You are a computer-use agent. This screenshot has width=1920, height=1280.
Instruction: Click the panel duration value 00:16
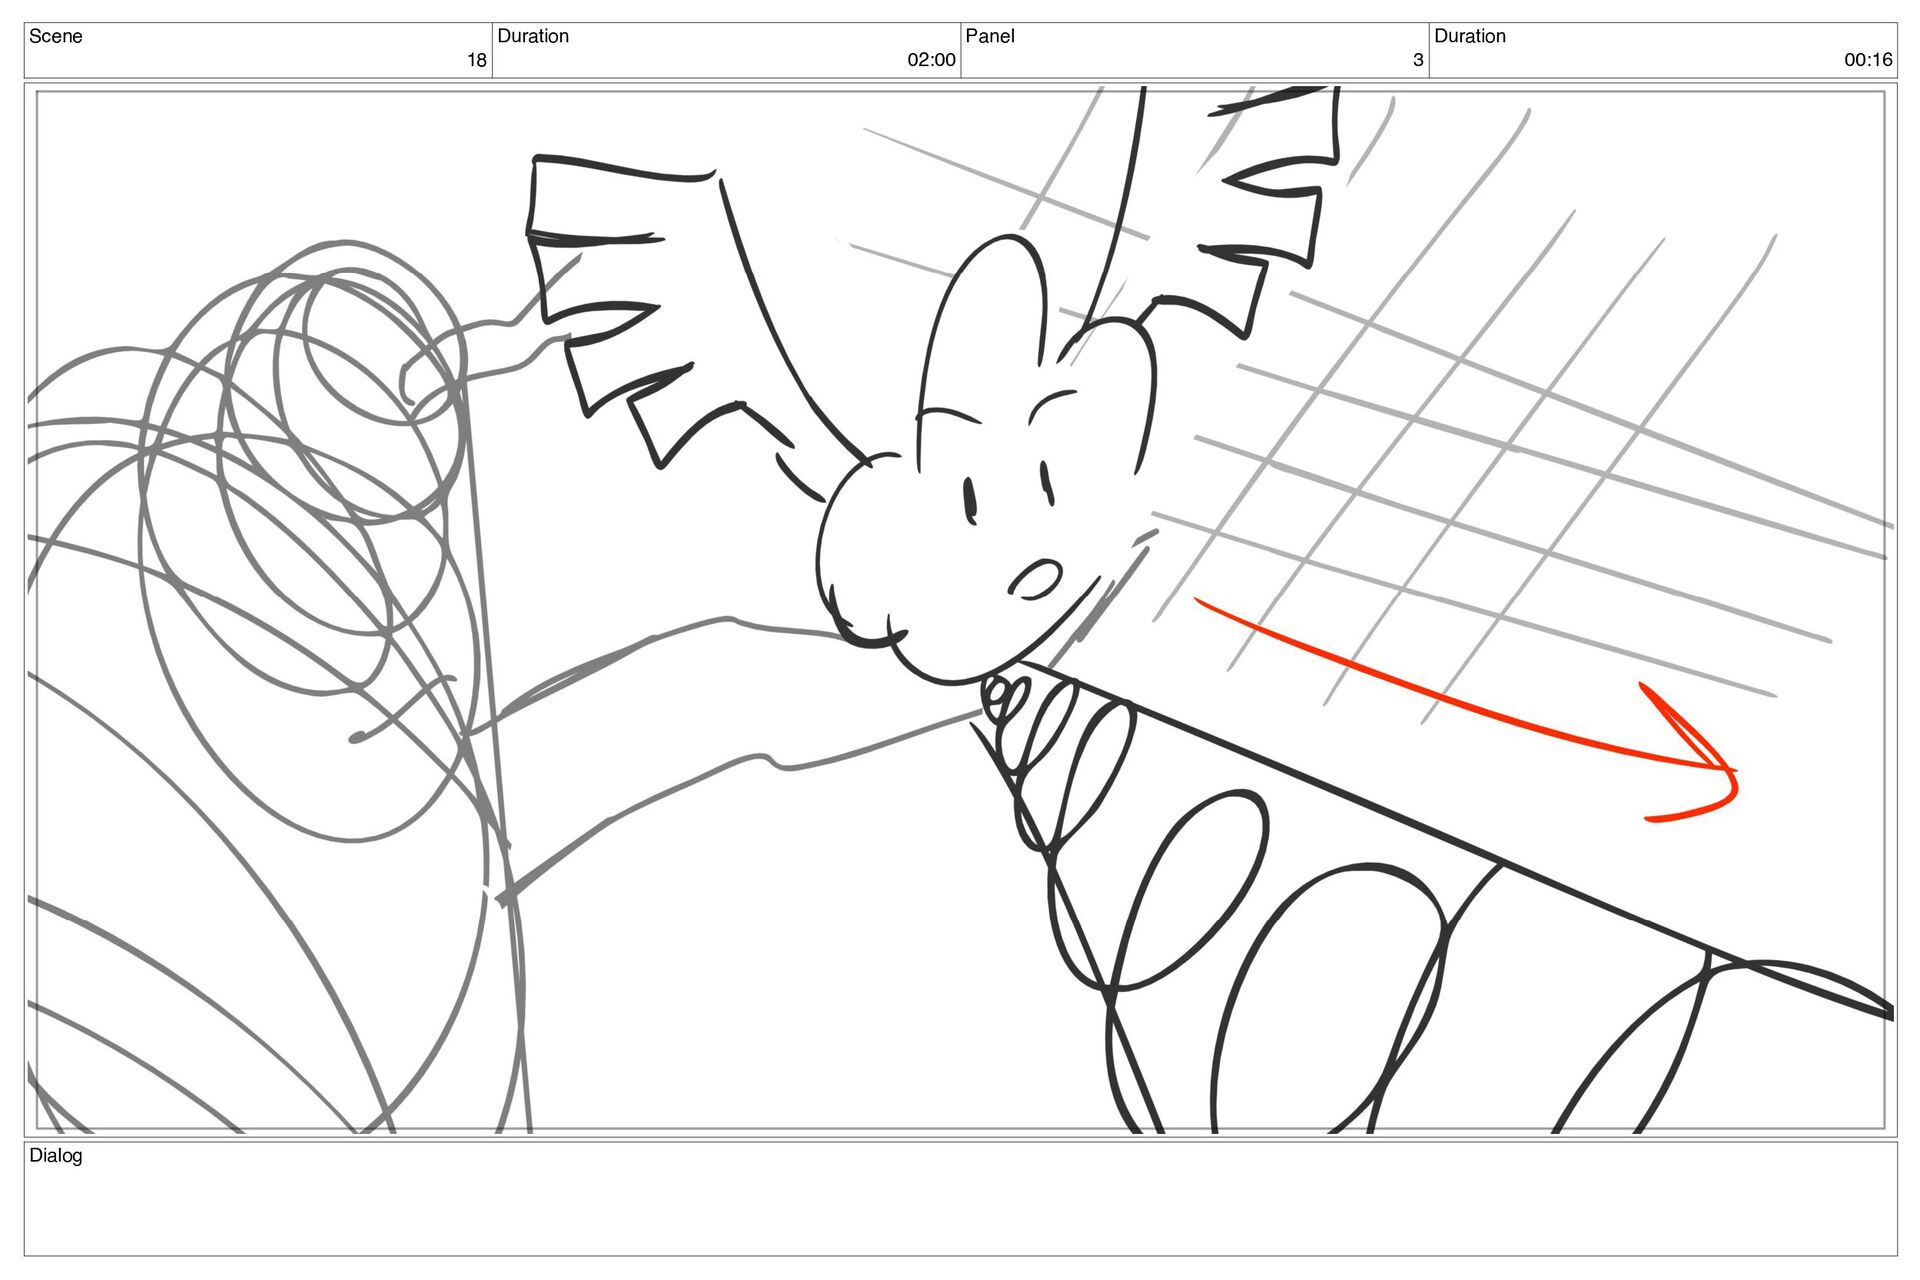(1868, 60)
